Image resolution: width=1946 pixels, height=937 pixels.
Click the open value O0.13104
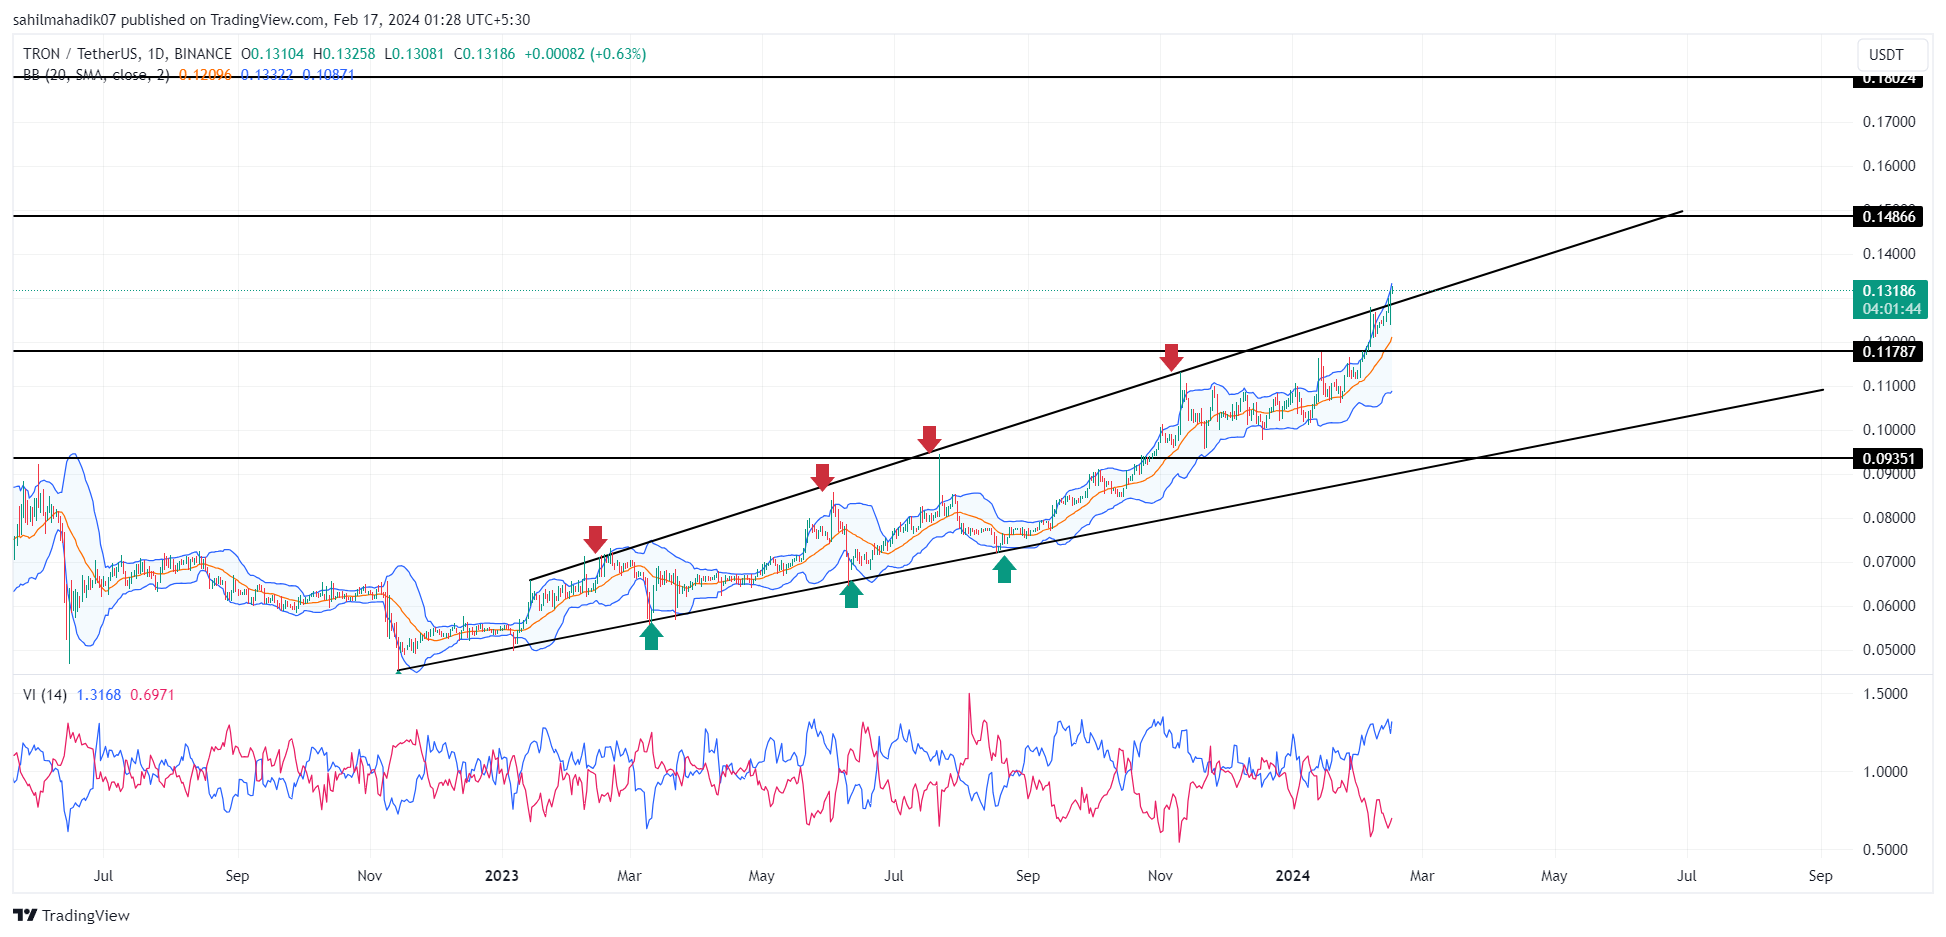272,54
